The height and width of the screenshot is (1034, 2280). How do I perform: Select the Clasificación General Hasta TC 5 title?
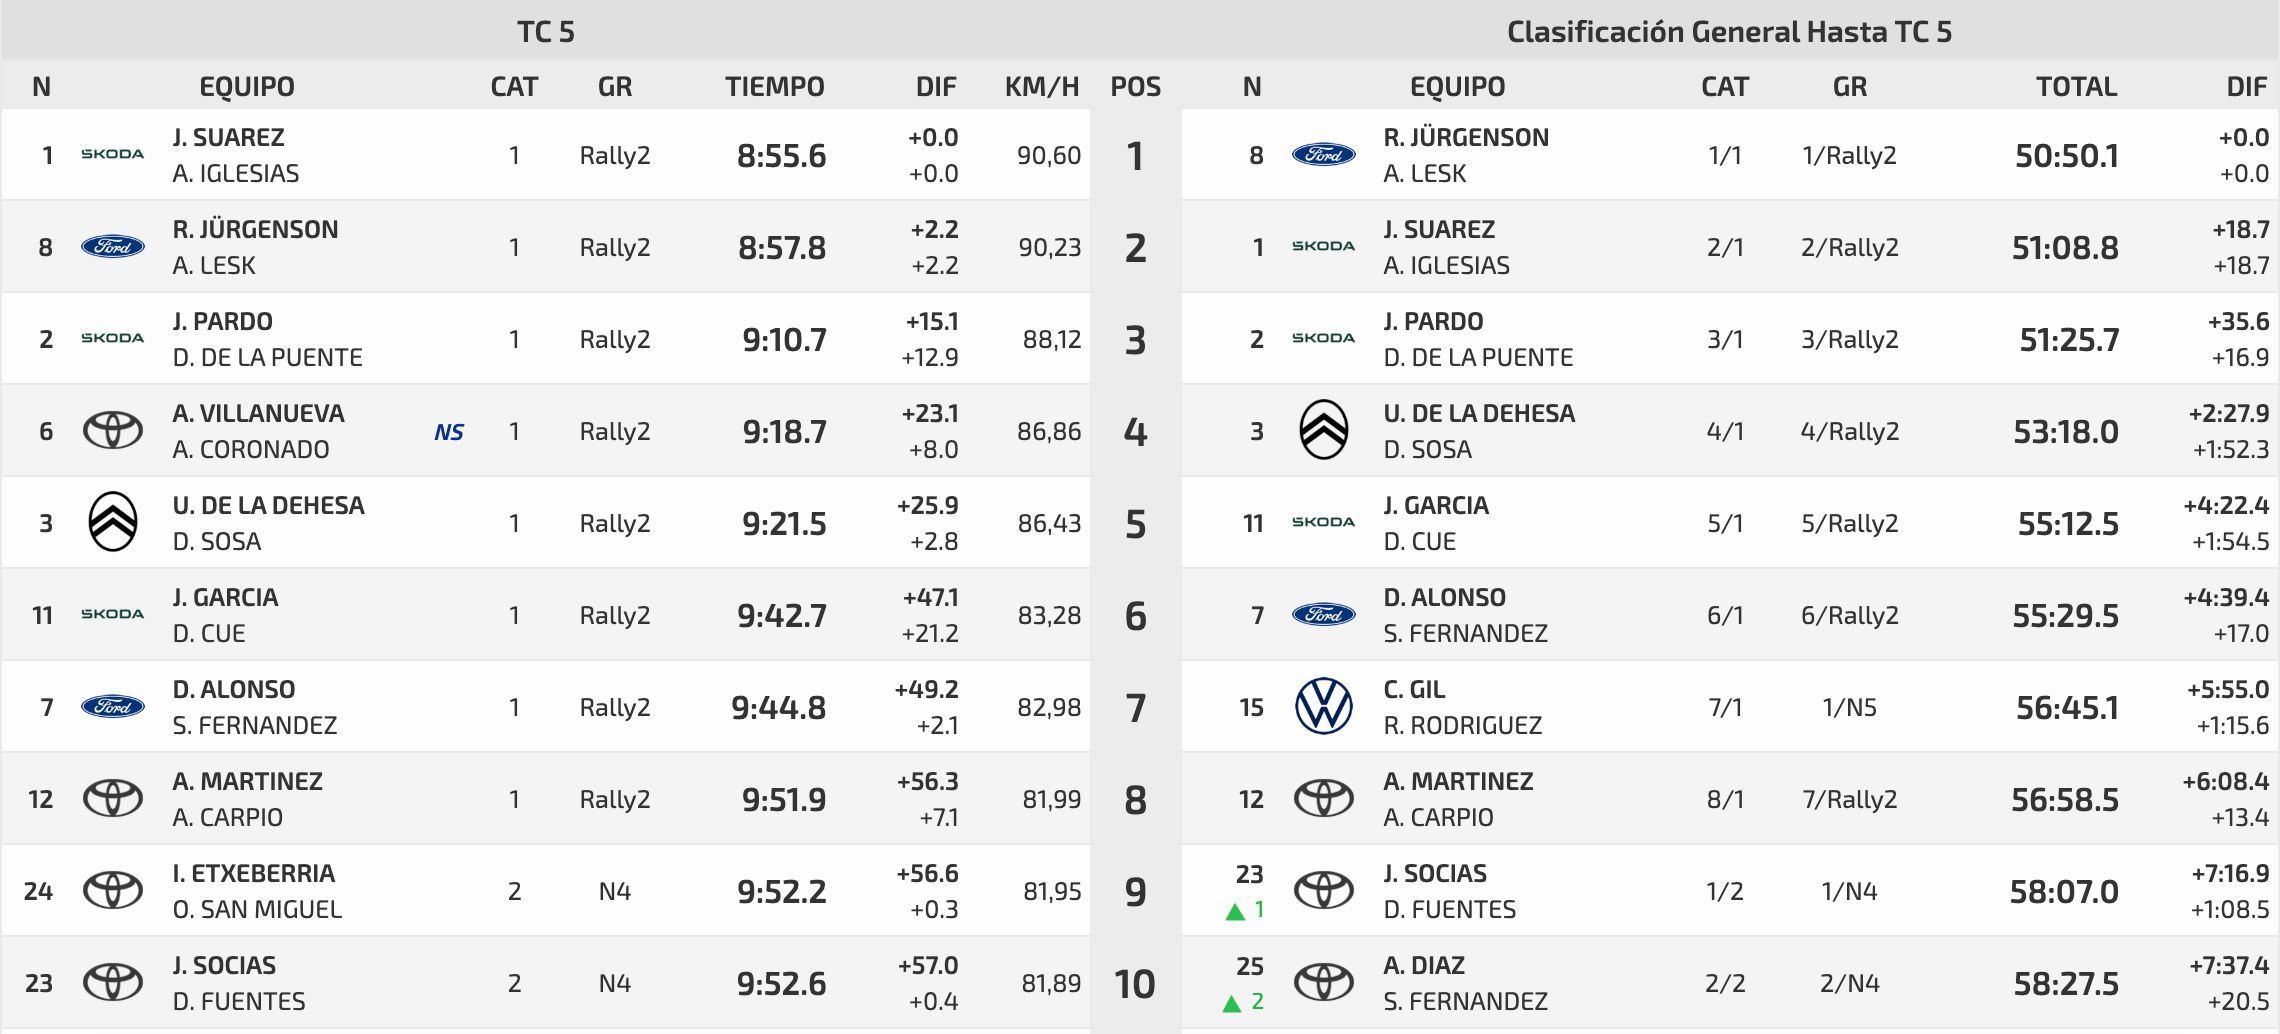(x=1729, y=32)
